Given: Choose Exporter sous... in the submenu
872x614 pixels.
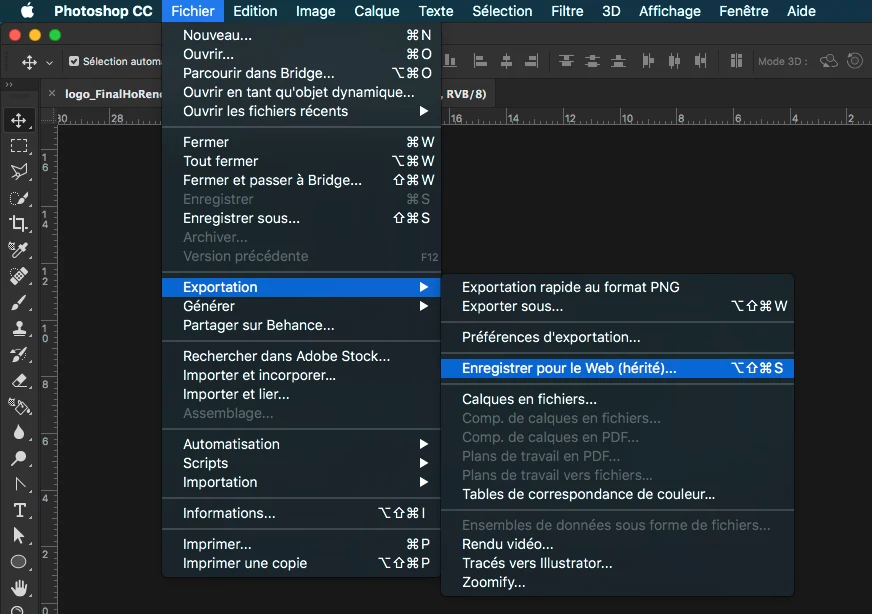Looking at the screenshot, I should [x=617, y=306].
